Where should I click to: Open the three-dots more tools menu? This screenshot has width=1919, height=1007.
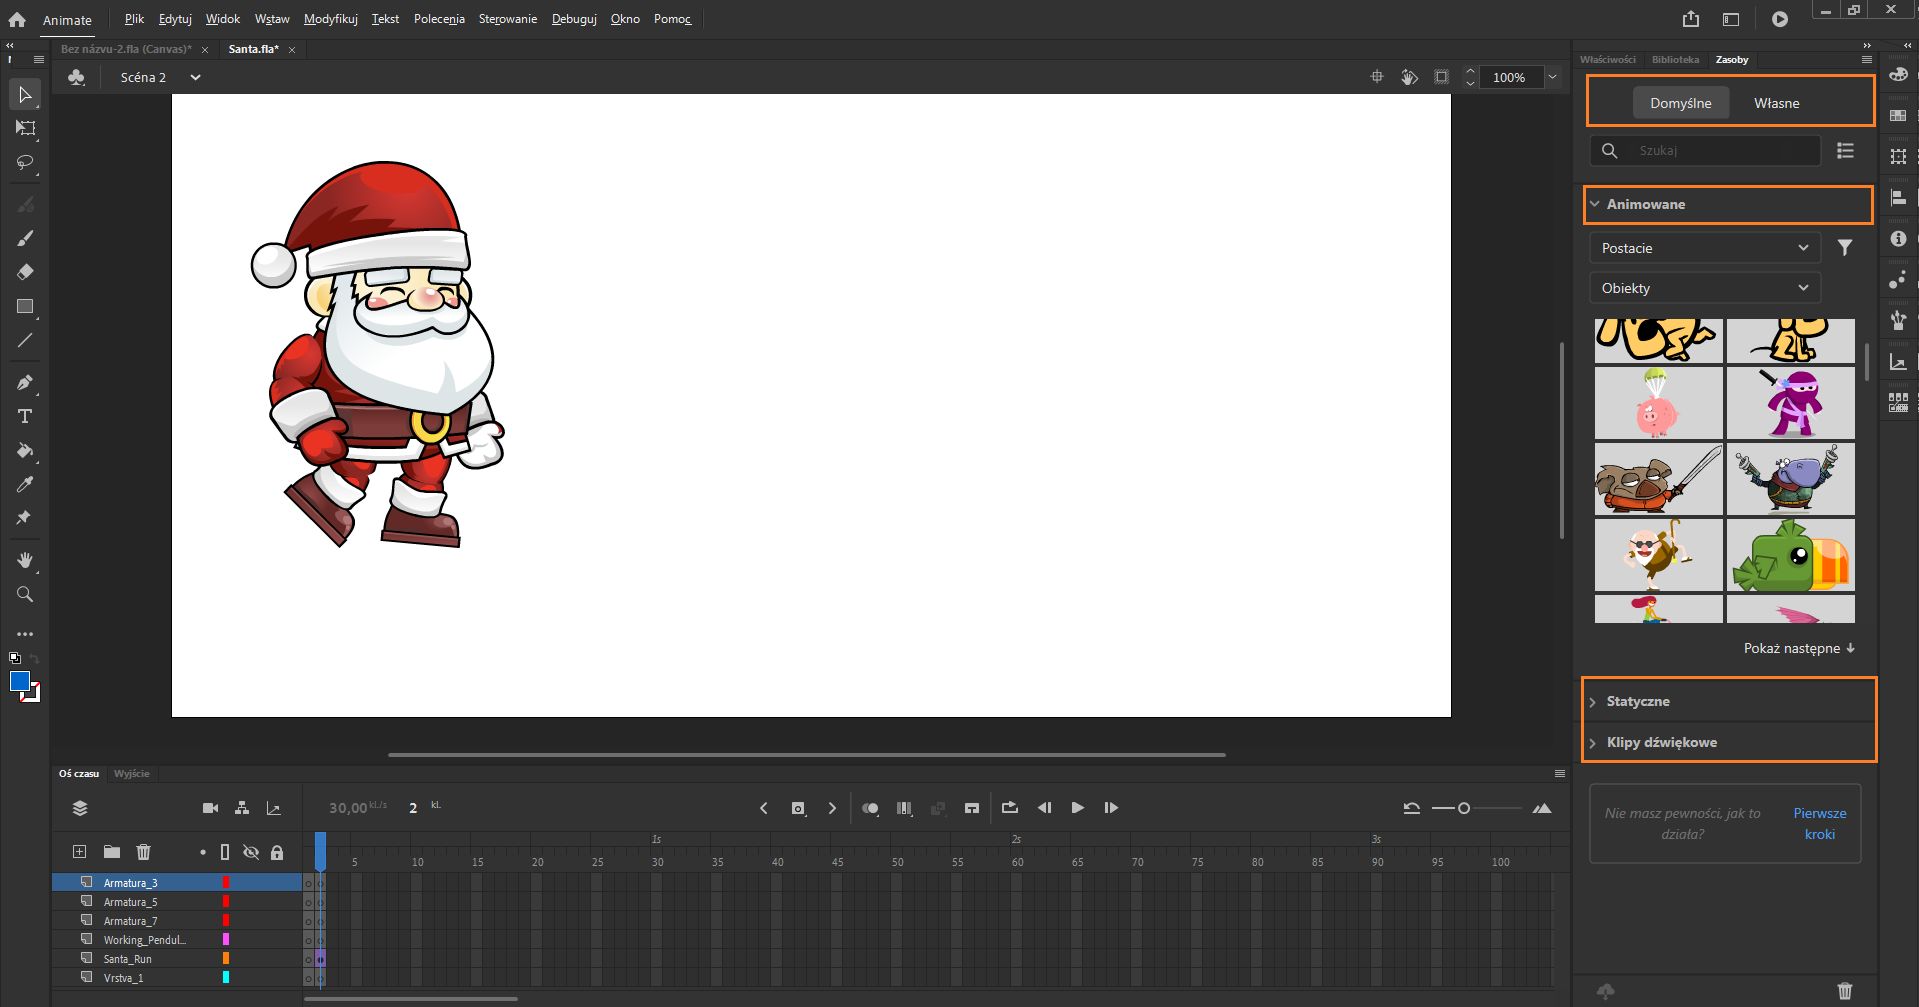25,634
